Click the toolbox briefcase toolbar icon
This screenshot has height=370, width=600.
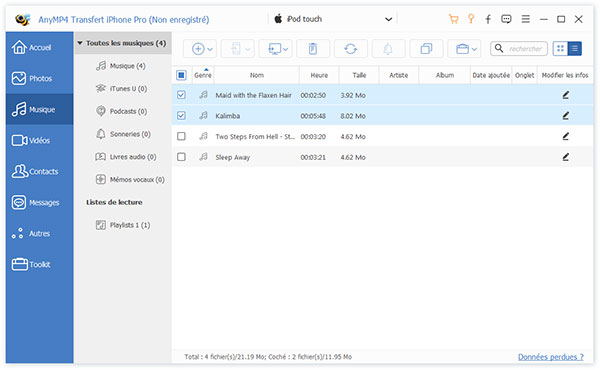[x=462, y=49]
